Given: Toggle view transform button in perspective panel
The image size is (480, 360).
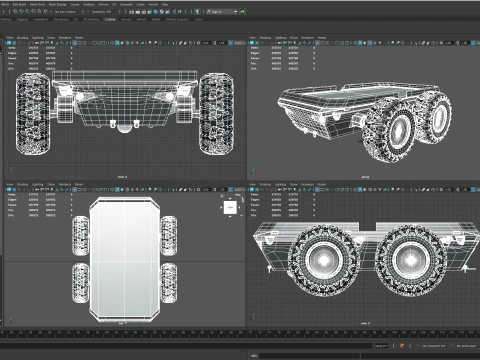Looking at the screenshot, I should tap(473, 43).
